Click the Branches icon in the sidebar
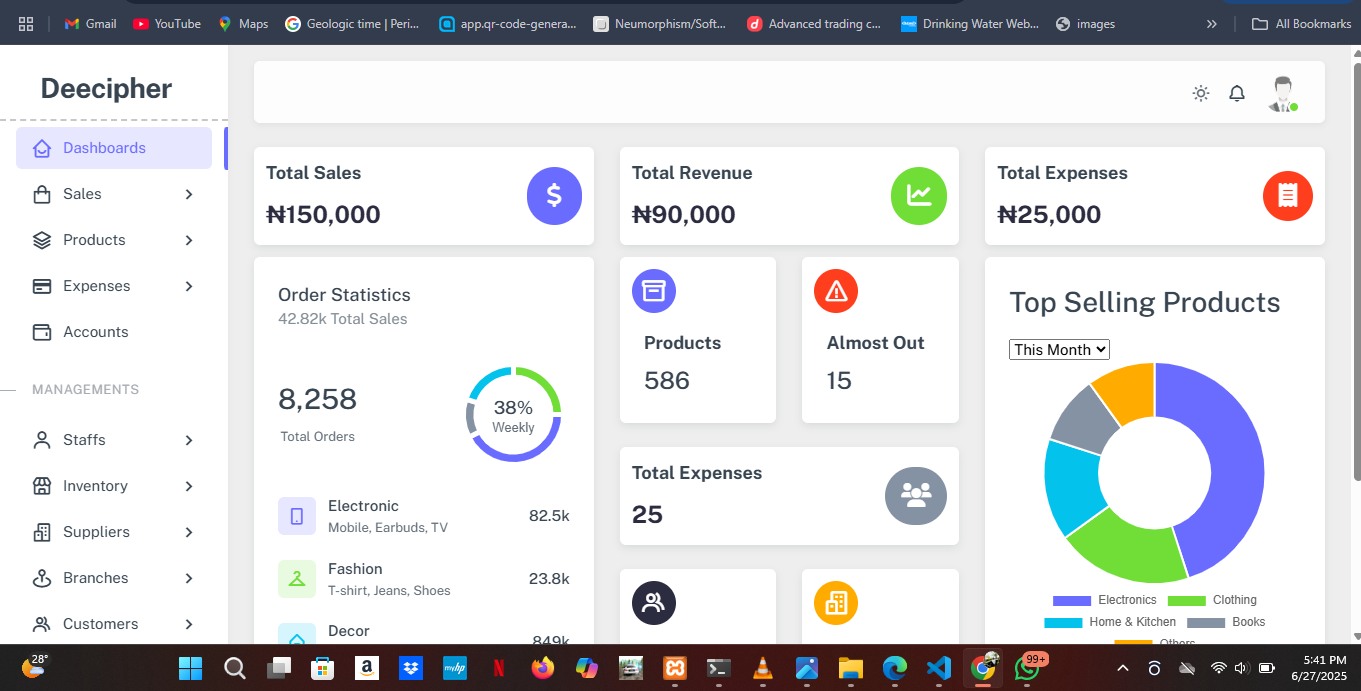Viewport: 1361px width, 691px height. tap(40, 578)
